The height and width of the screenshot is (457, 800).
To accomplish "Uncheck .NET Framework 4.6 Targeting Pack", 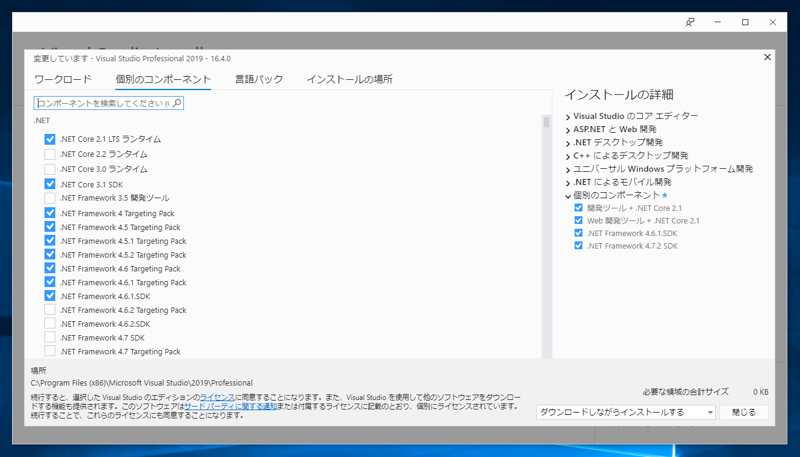I will 49,268.
